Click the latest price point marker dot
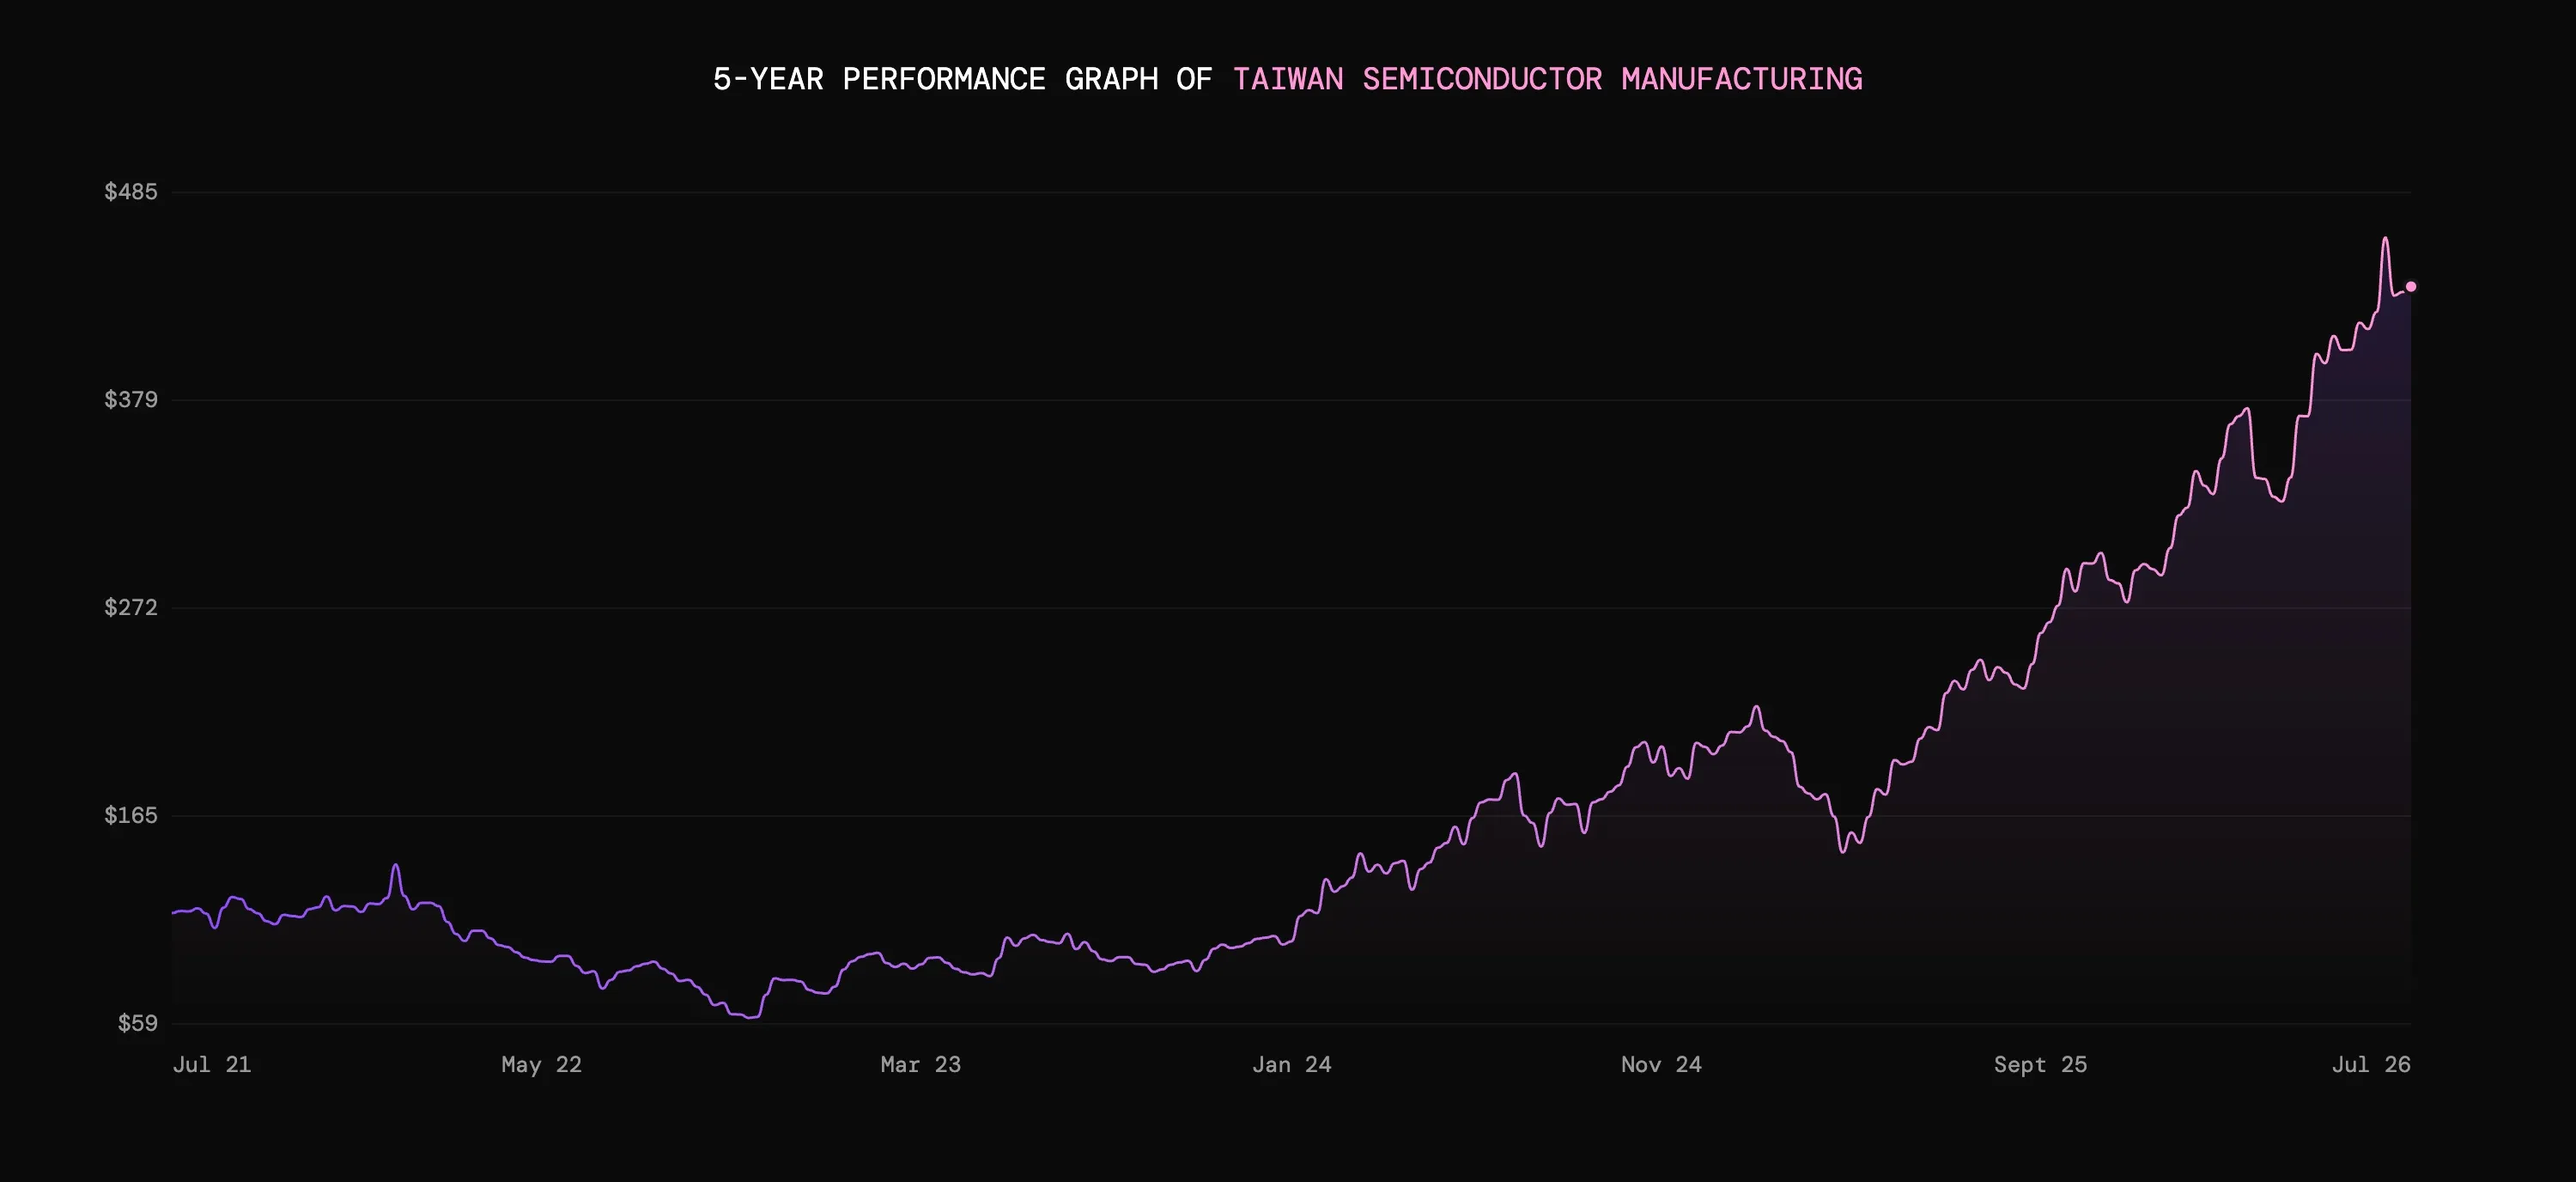The width and height of the screenshot is (2576, 1182). 2411,287
